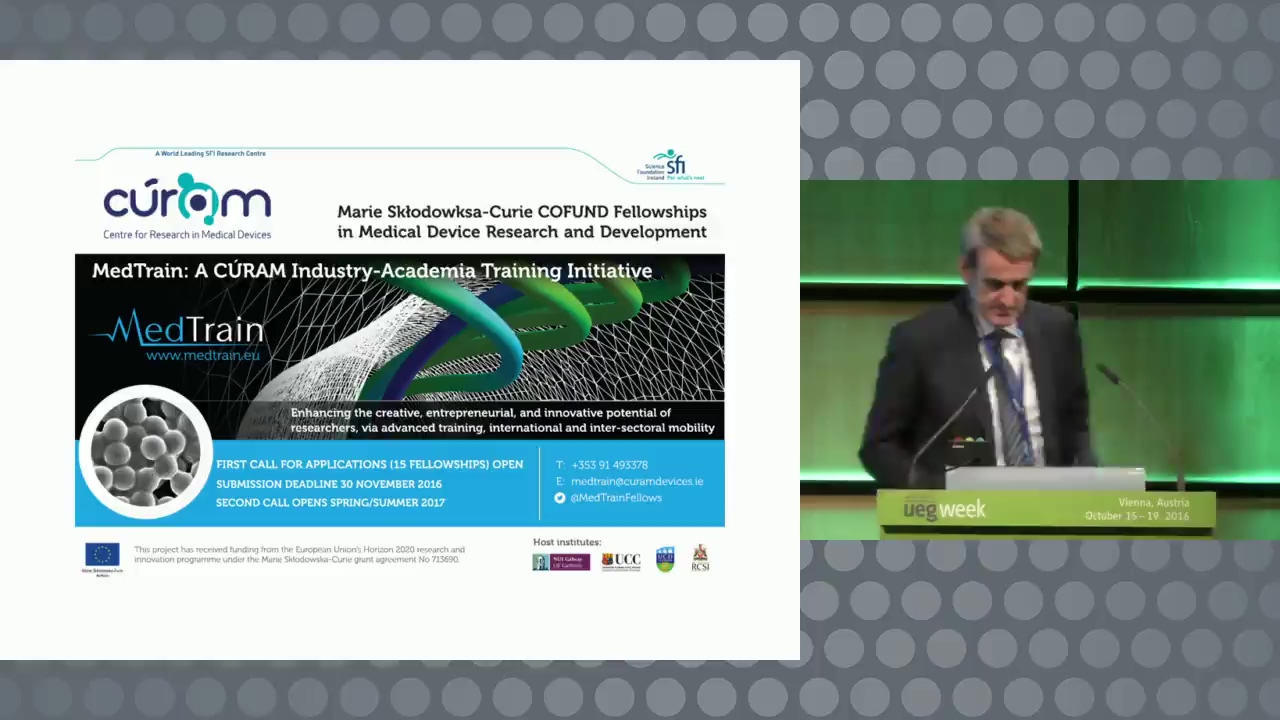Click the CÚRAM logo on the slide

(187, 199)
